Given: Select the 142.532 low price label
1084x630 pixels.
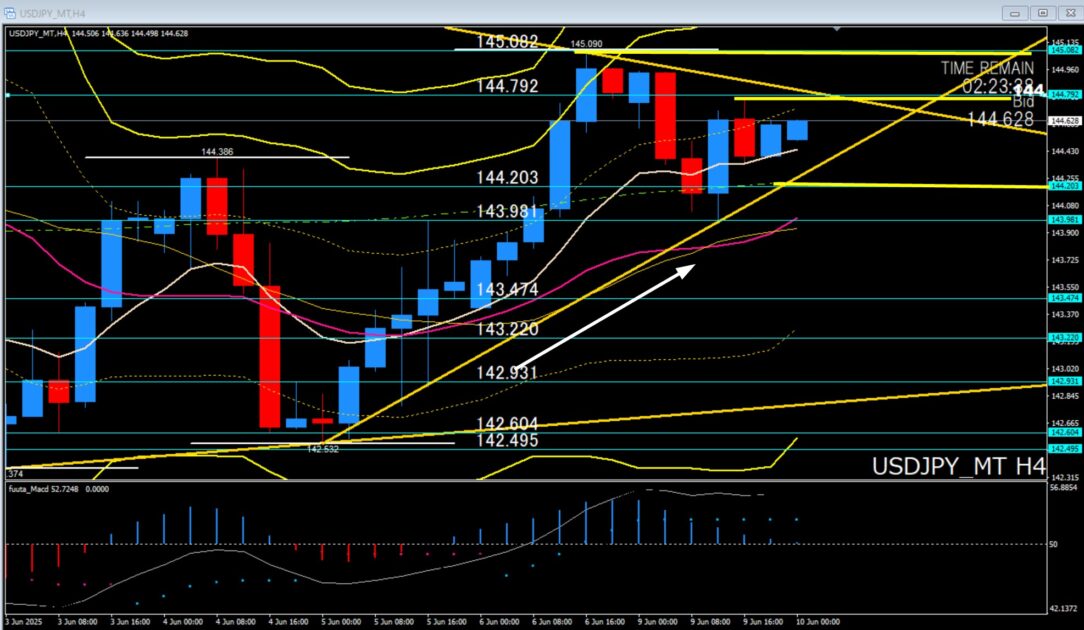Looking at the screenshot, I should click(322, 450).
